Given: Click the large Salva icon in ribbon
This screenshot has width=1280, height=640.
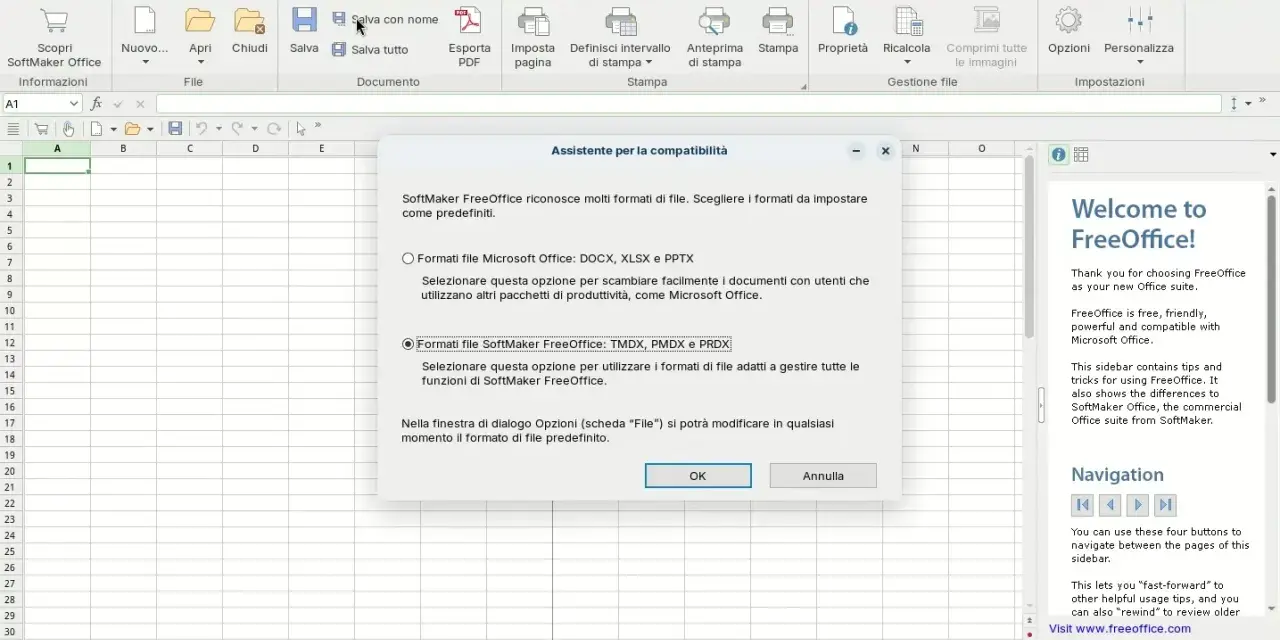Looking at the screenshot, I should pos(304,20).
